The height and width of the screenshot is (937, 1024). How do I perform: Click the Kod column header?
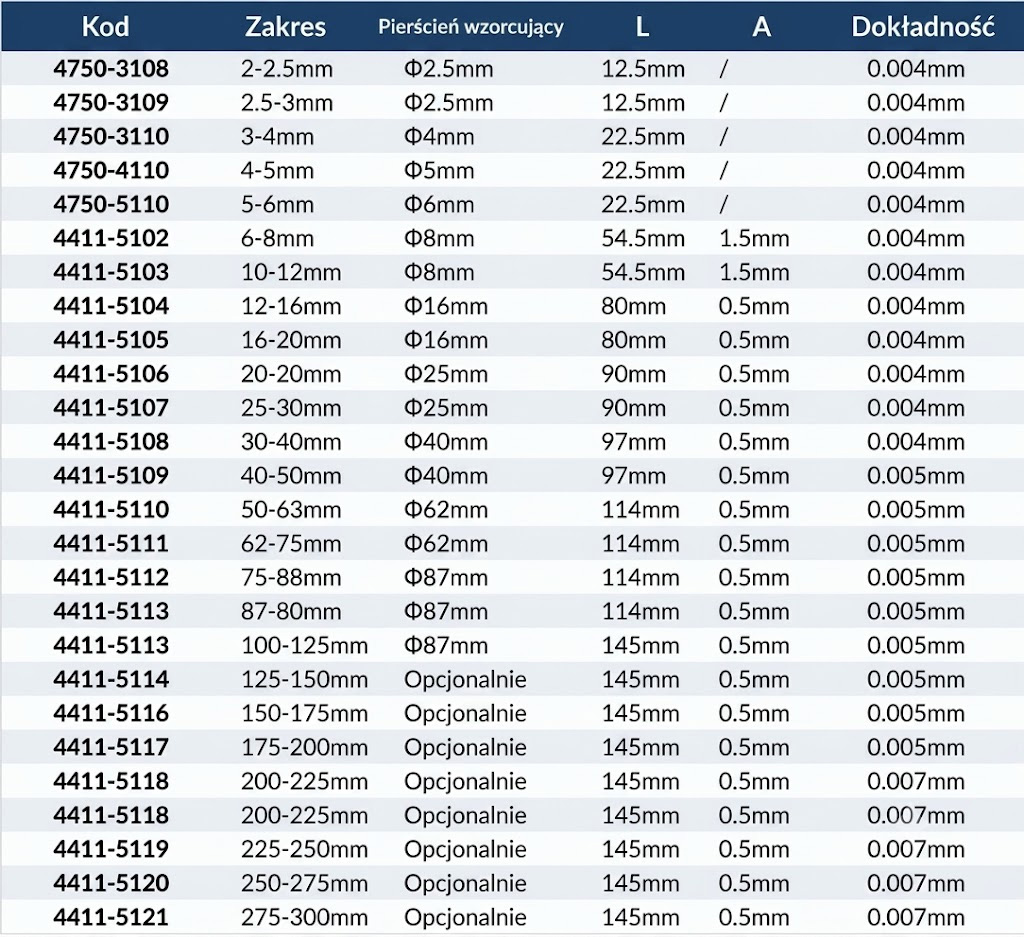coord(105,27)
